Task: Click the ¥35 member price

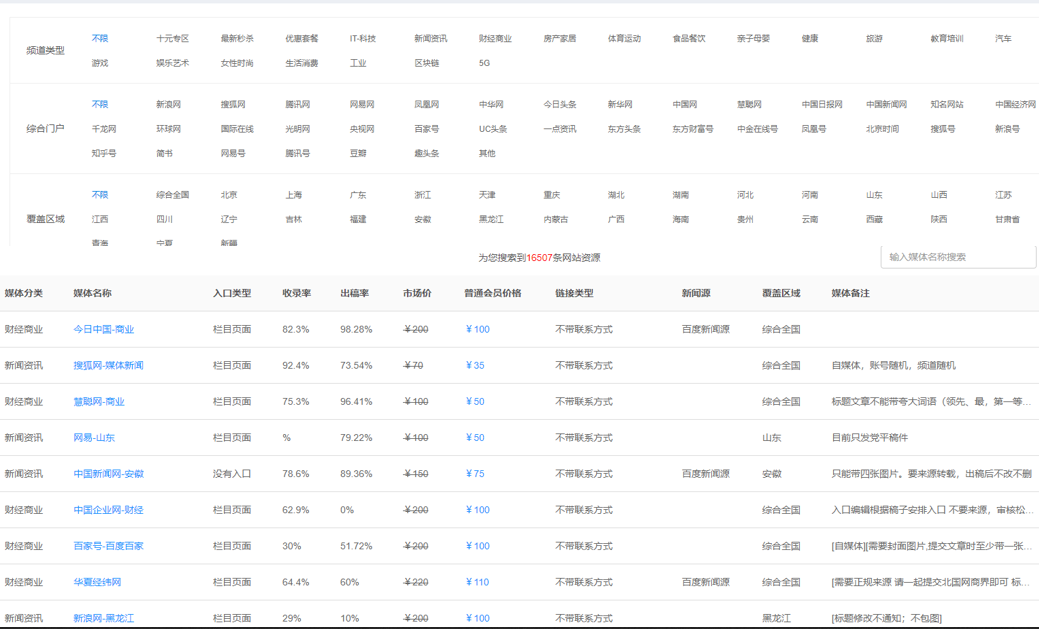Action: click(x=475, y=365)
